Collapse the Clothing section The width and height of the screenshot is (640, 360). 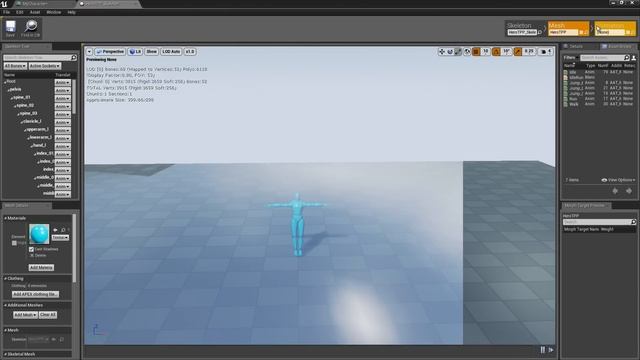click(6, 278)
